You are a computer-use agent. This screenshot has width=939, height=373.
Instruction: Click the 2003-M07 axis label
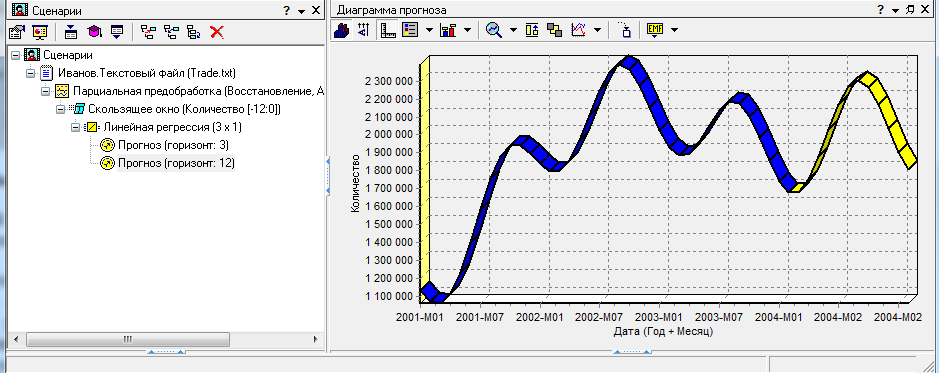point(718,317)
